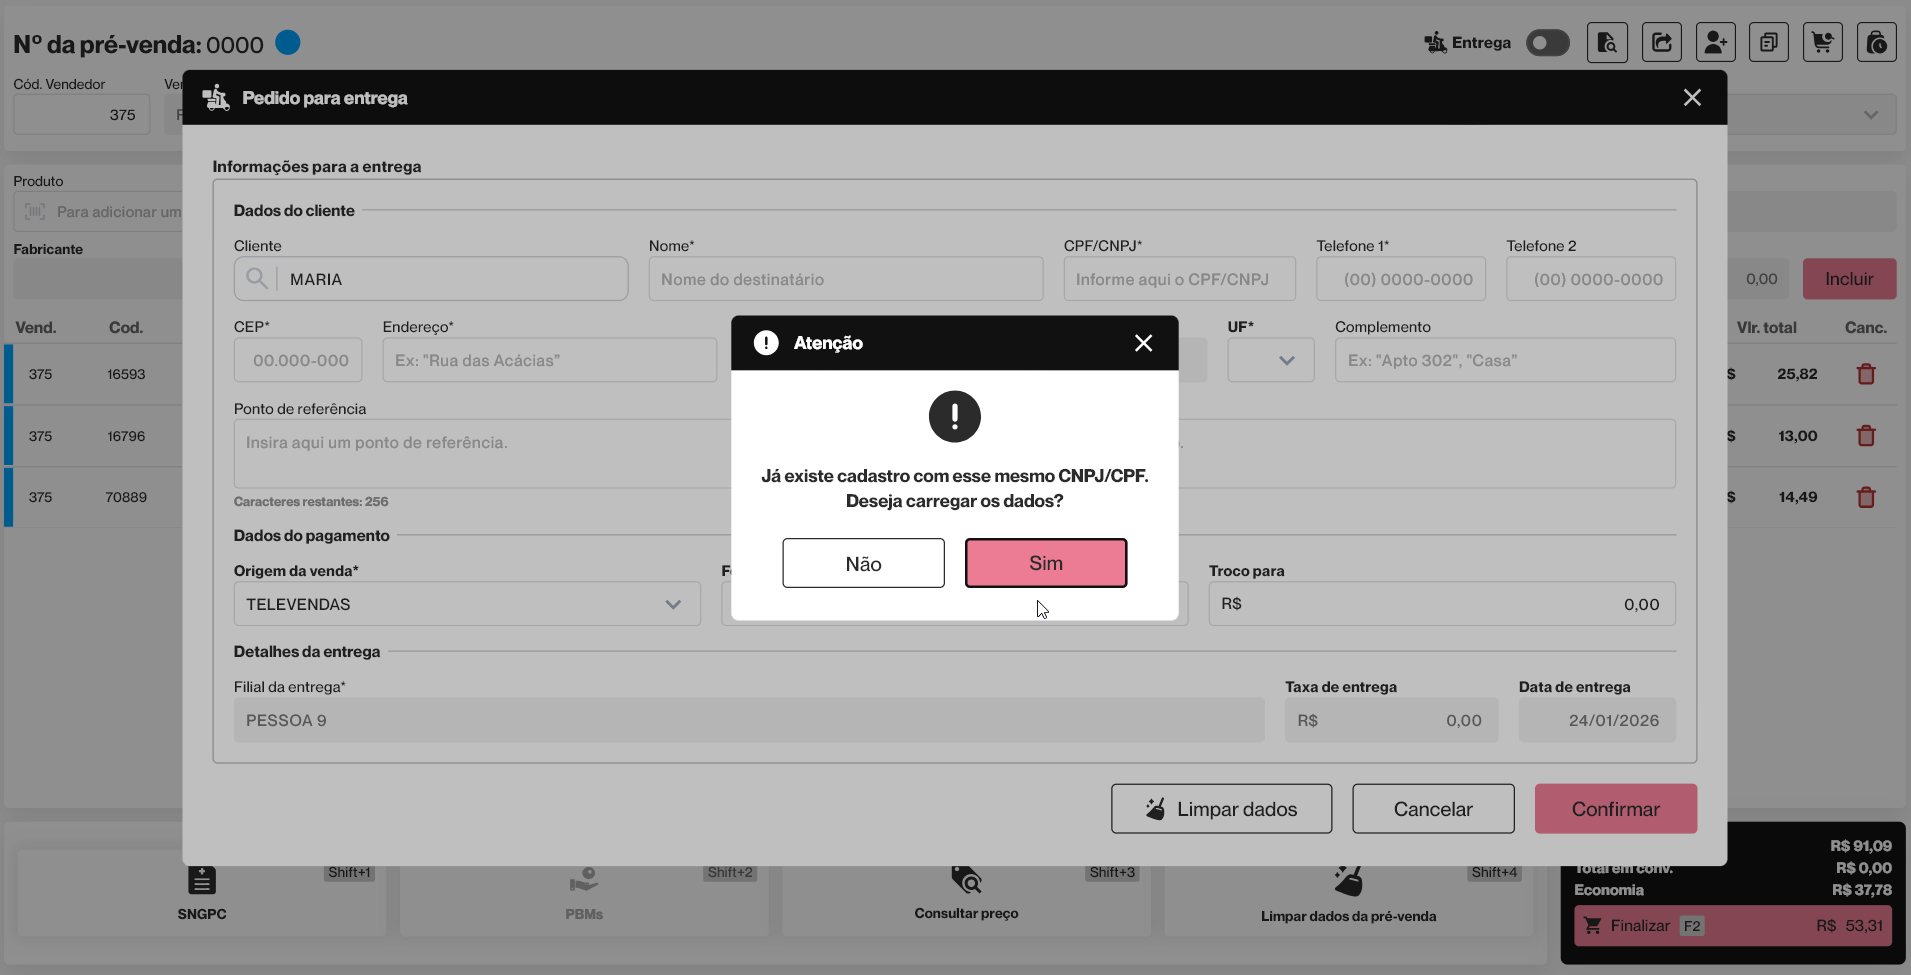1911x975 pixels.
Task: Click the Troco para amount field
Action: 1442,604
